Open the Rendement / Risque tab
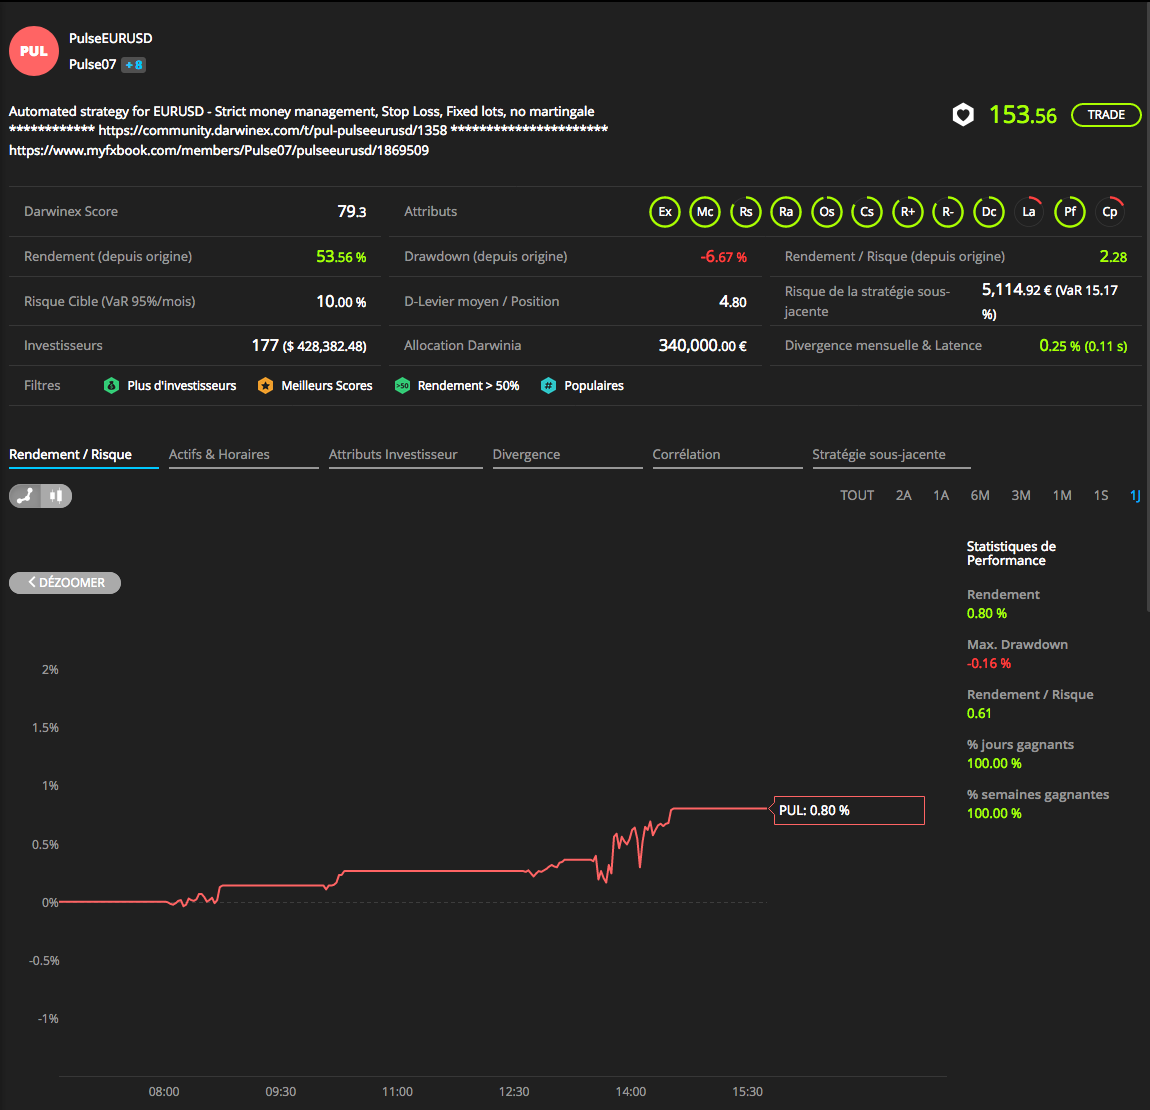Viewport: 1150px width, 1110px height. (x=84, y=455)
